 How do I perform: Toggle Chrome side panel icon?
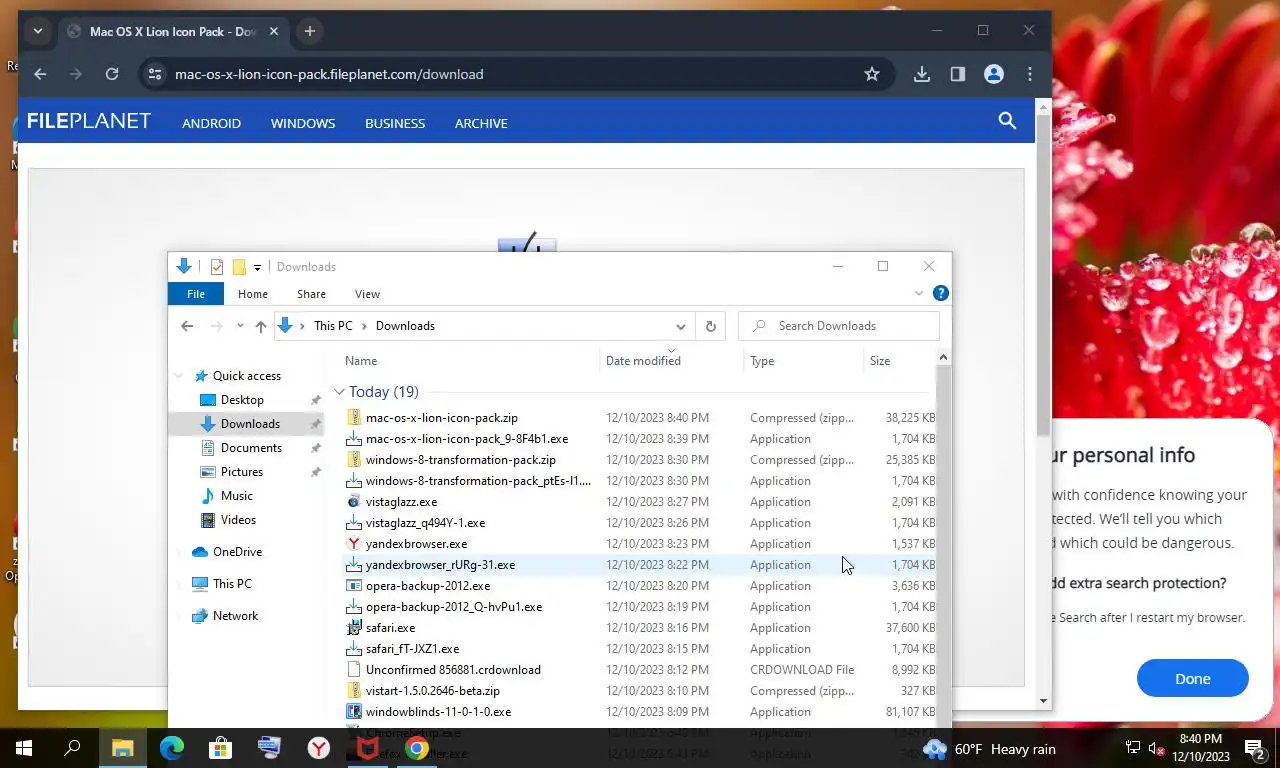[x=958, y=74]
